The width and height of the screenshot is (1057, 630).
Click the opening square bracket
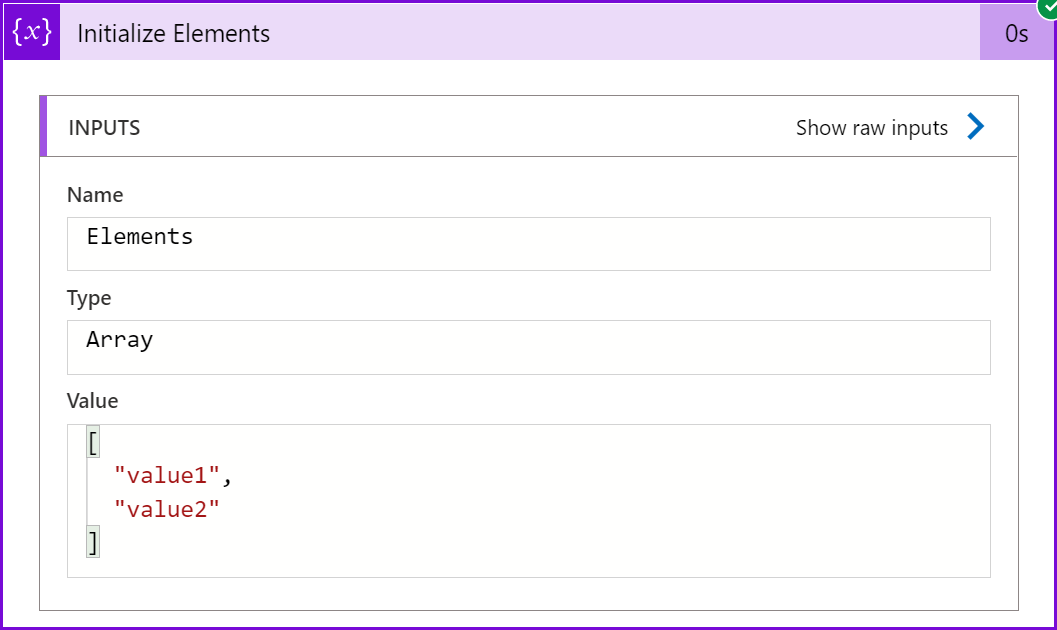point(93,441)
